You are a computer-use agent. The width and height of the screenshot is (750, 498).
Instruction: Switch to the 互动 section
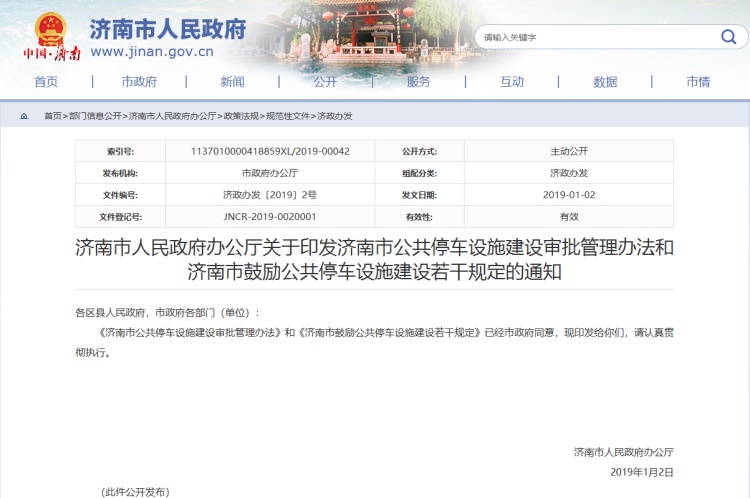point(512,82)
